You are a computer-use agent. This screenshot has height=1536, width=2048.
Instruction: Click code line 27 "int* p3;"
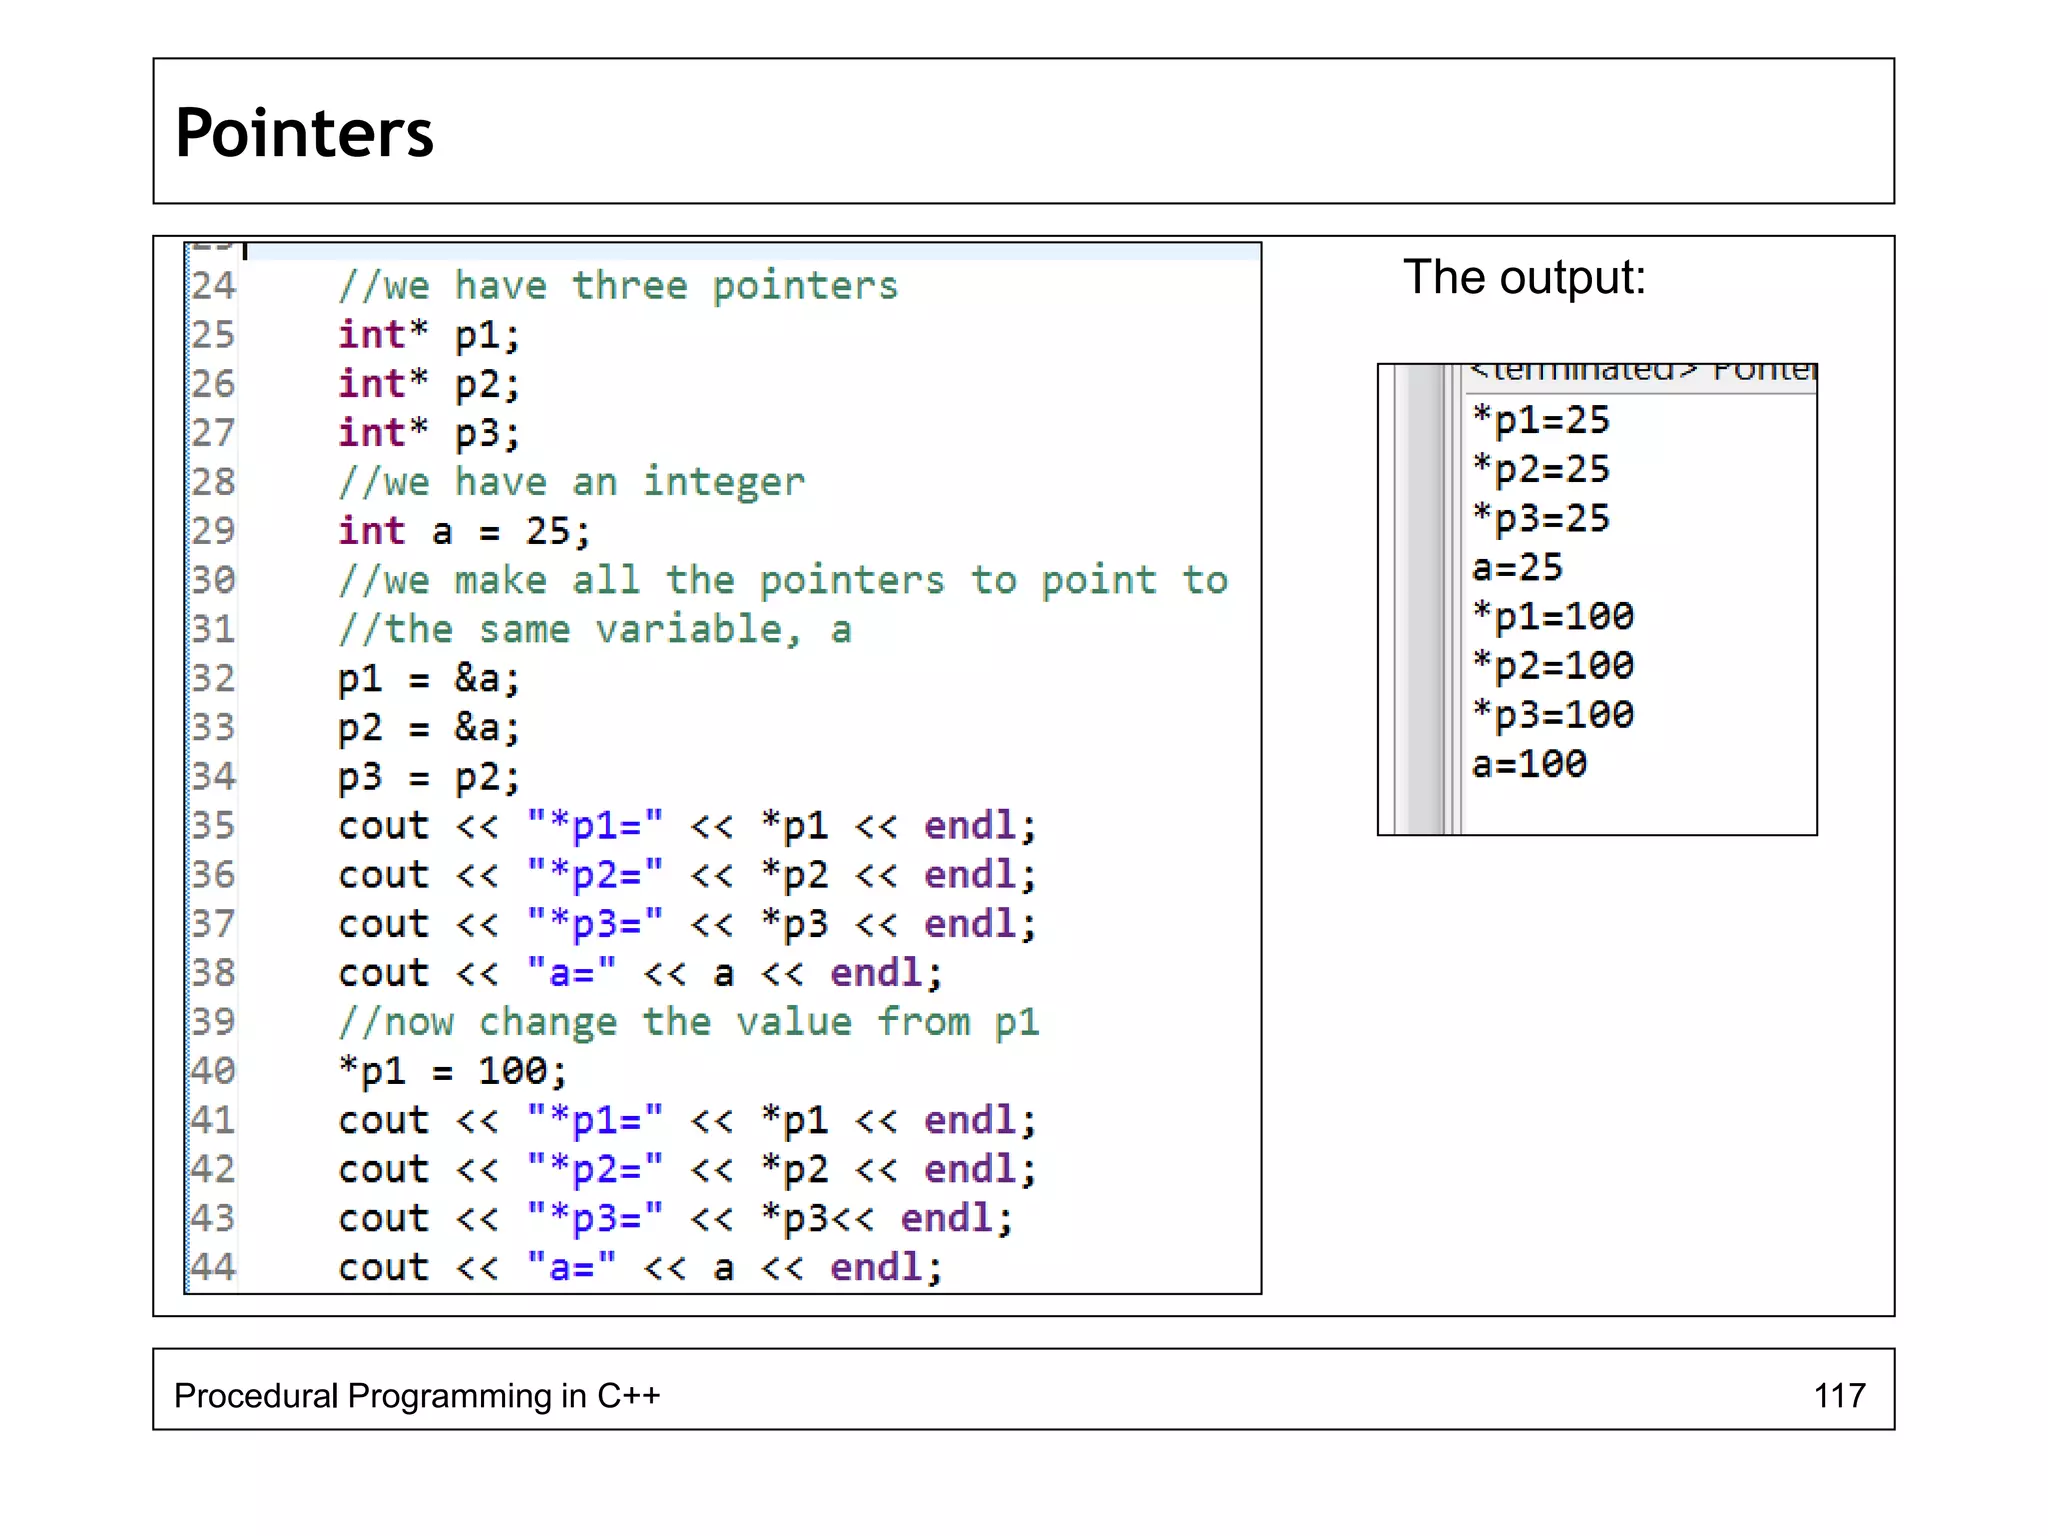click(429, 433)
